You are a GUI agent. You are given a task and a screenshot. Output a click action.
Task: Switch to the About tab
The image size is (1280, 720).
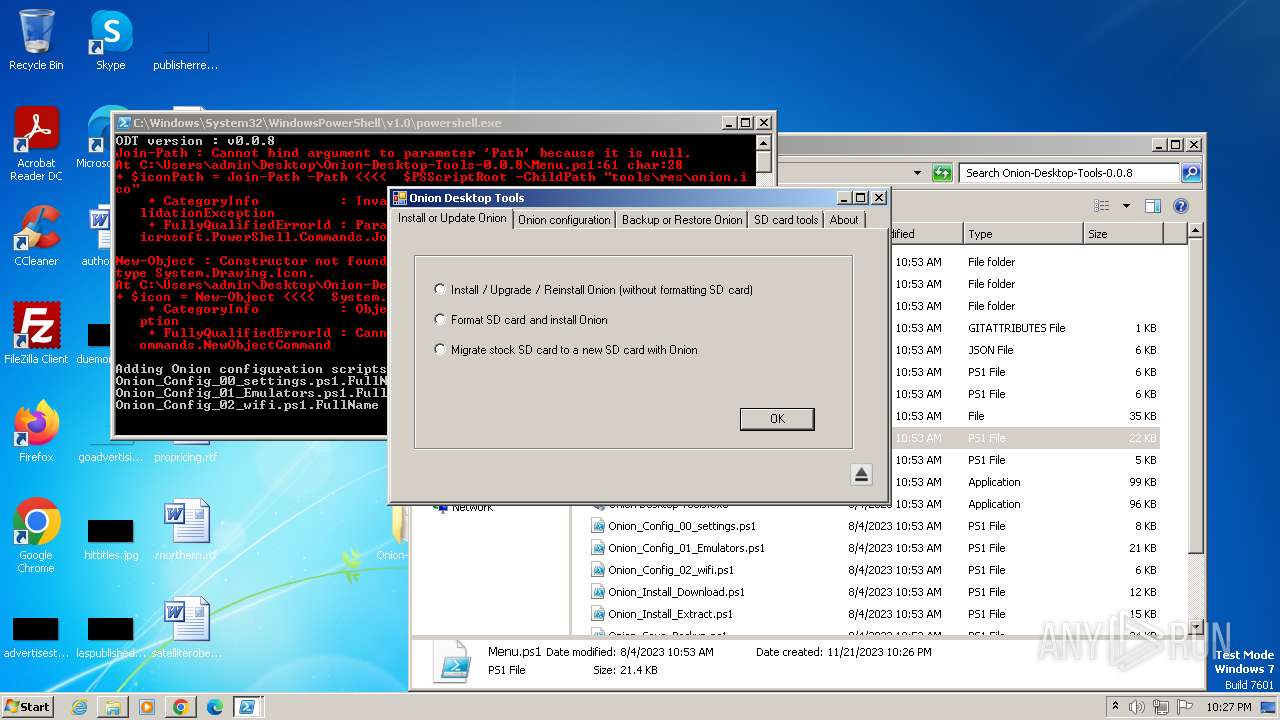(844, 220)
